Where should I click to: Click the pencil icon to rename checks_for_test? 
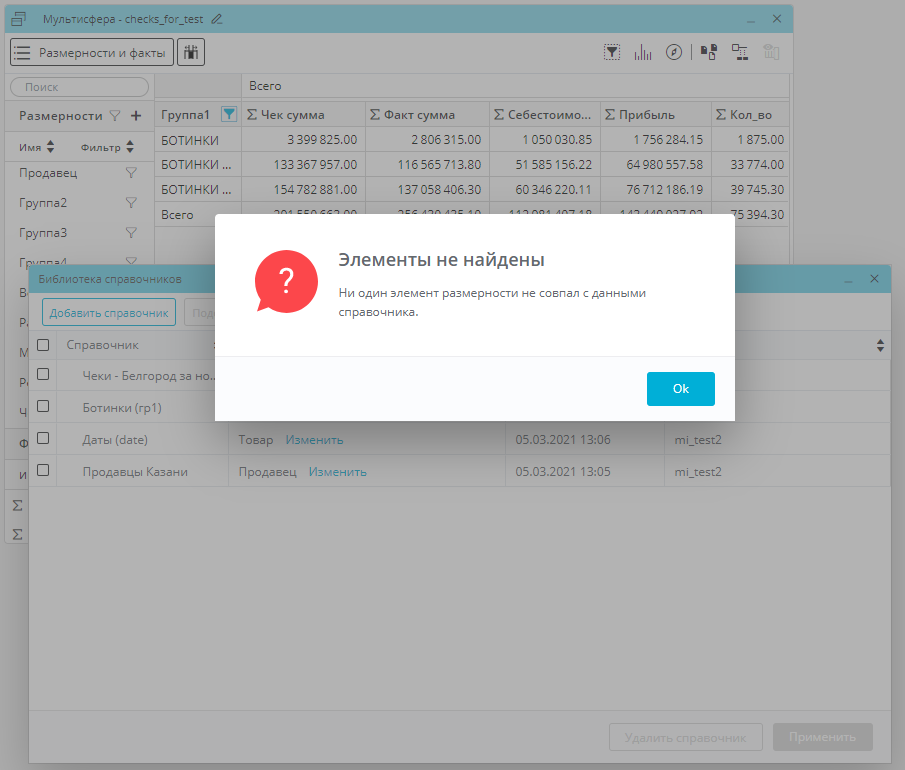click(217, 19)
